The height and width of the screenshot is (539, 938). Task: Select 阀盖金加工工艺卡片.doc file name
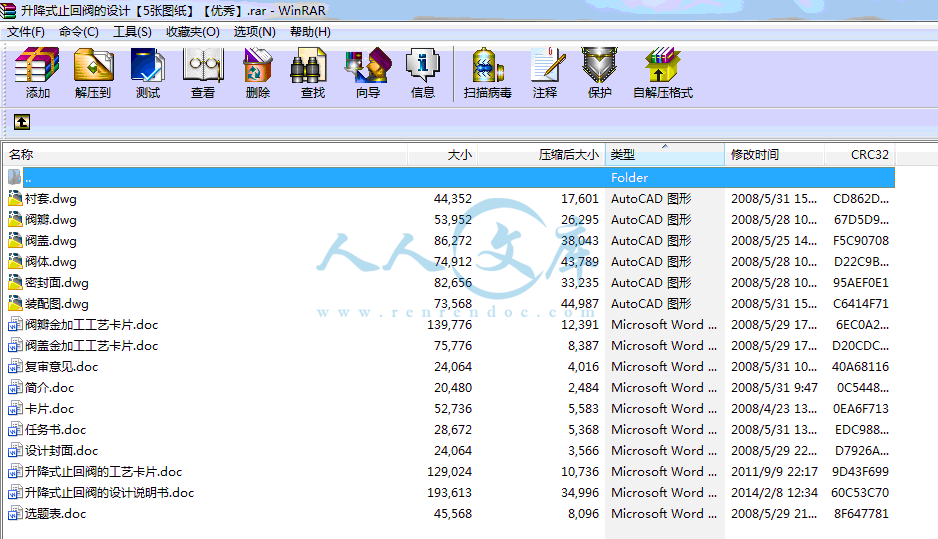coord(92,345)
